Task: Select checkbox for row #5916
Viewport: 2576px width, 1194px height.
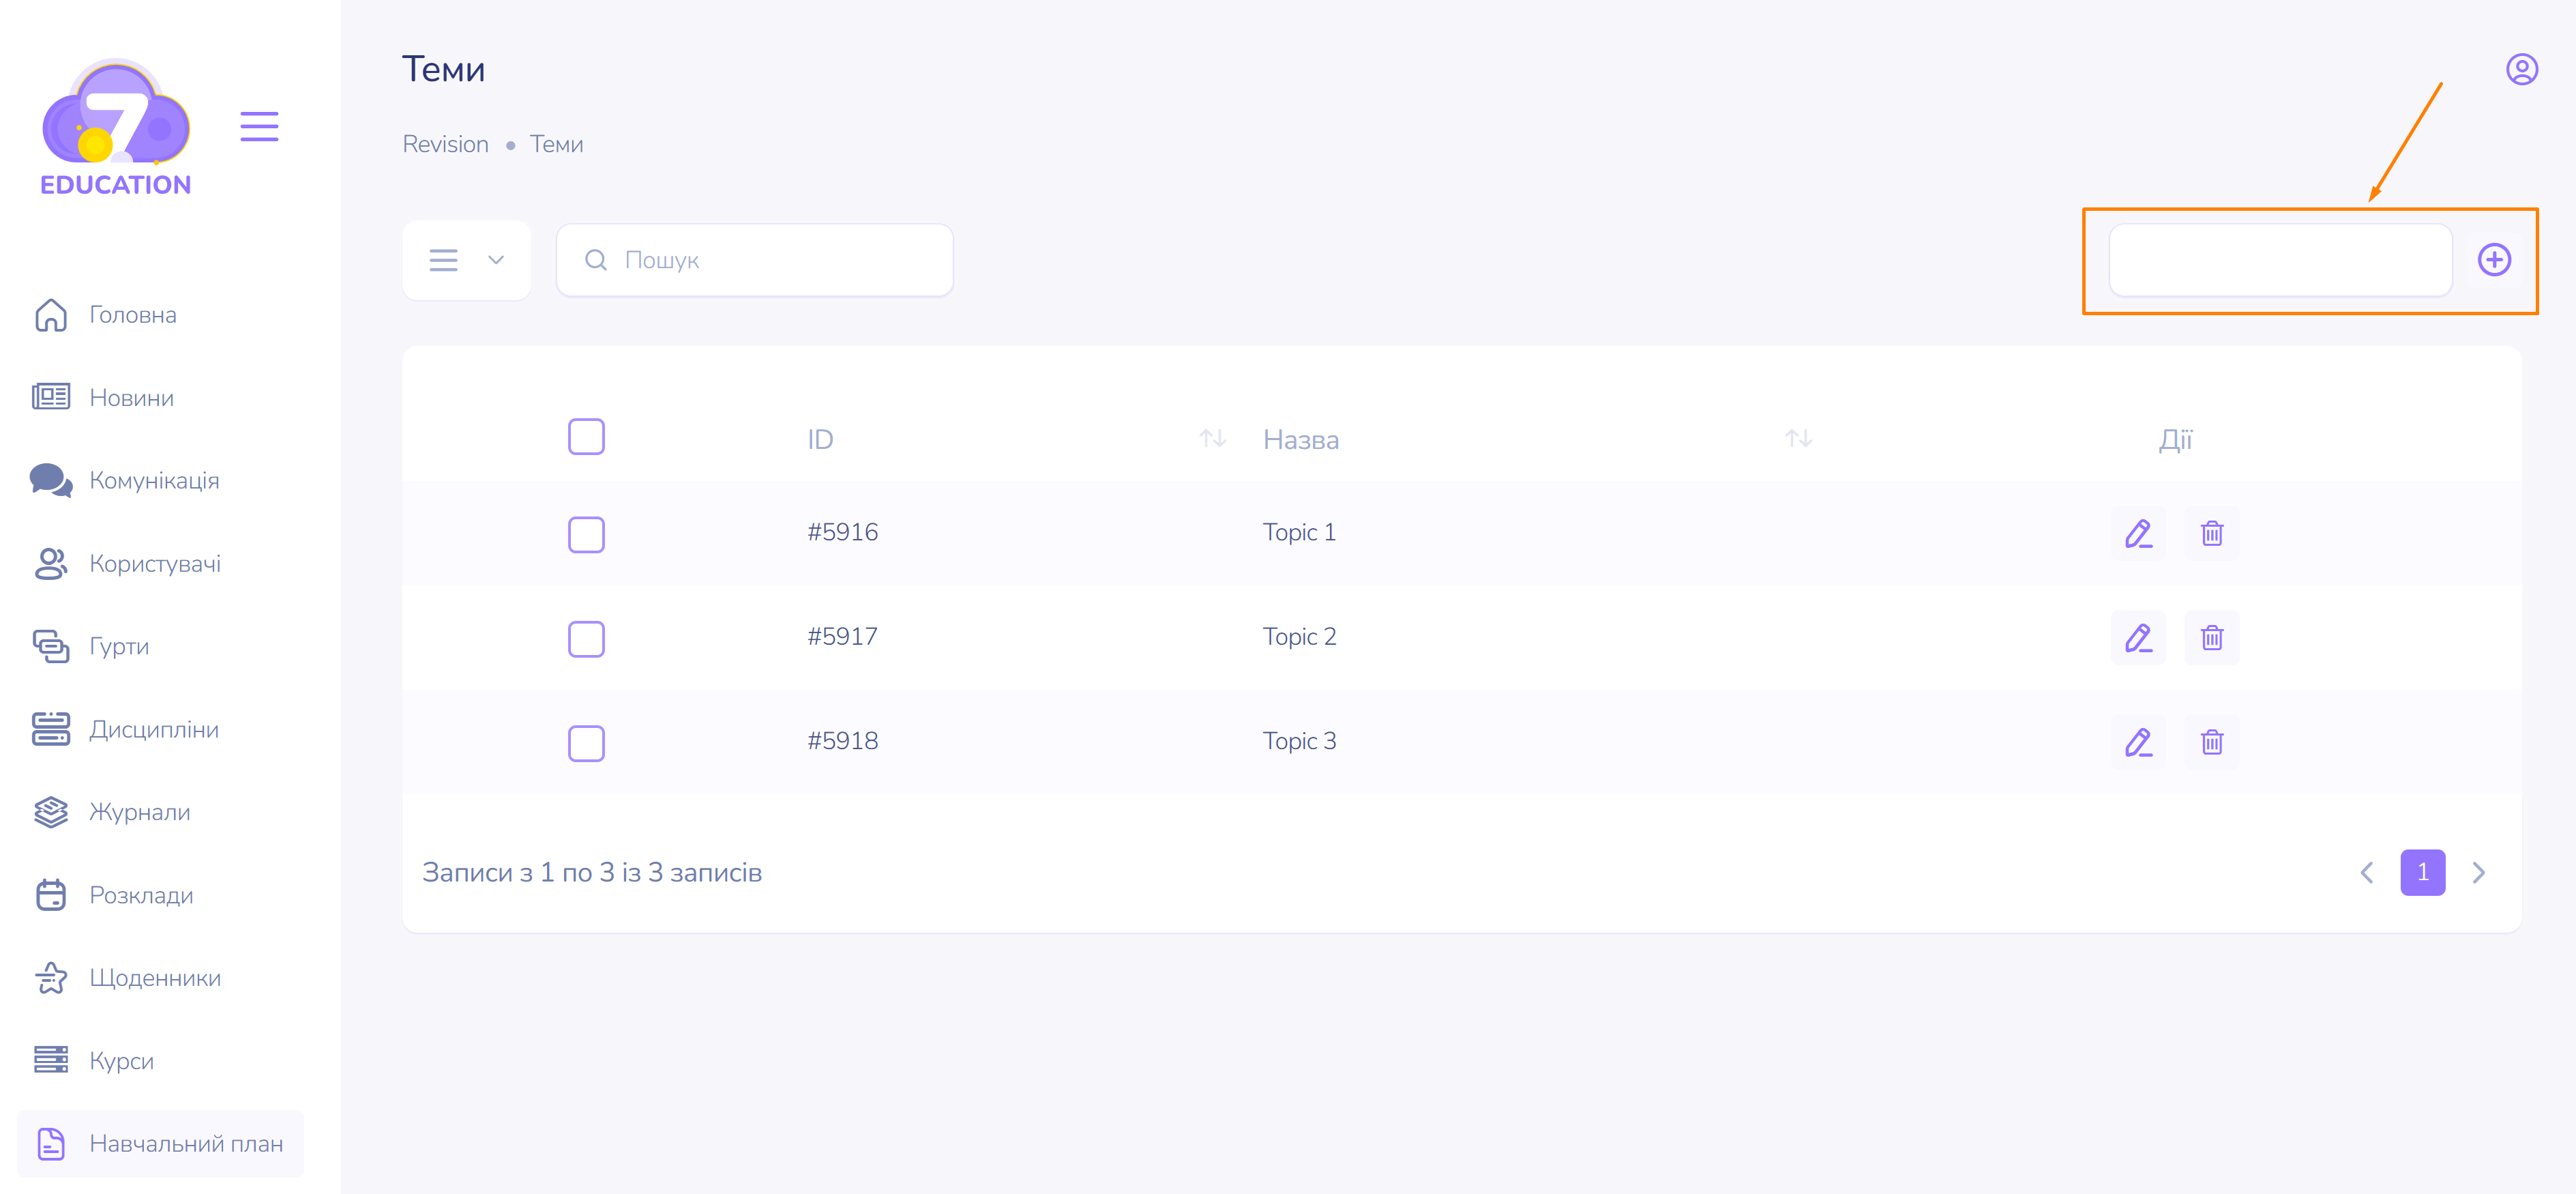Action: pyautogui.click(x=586, y=534)
